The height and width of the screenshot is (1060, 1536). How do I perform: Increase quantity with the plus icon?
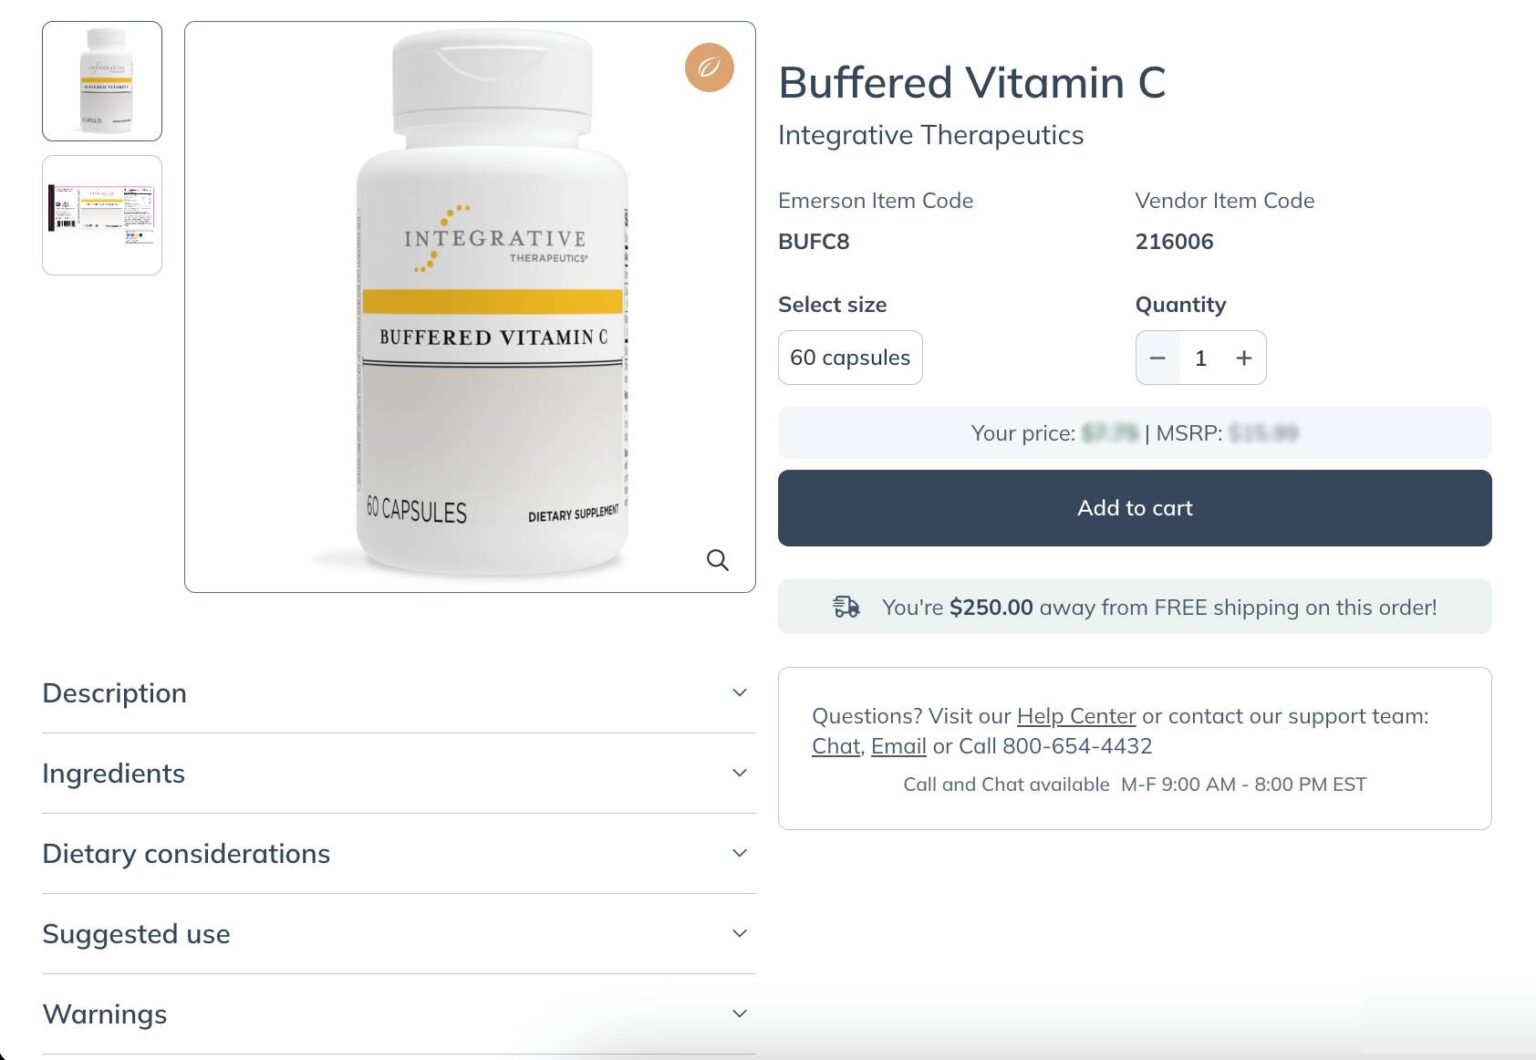[x=1244, y=358]
